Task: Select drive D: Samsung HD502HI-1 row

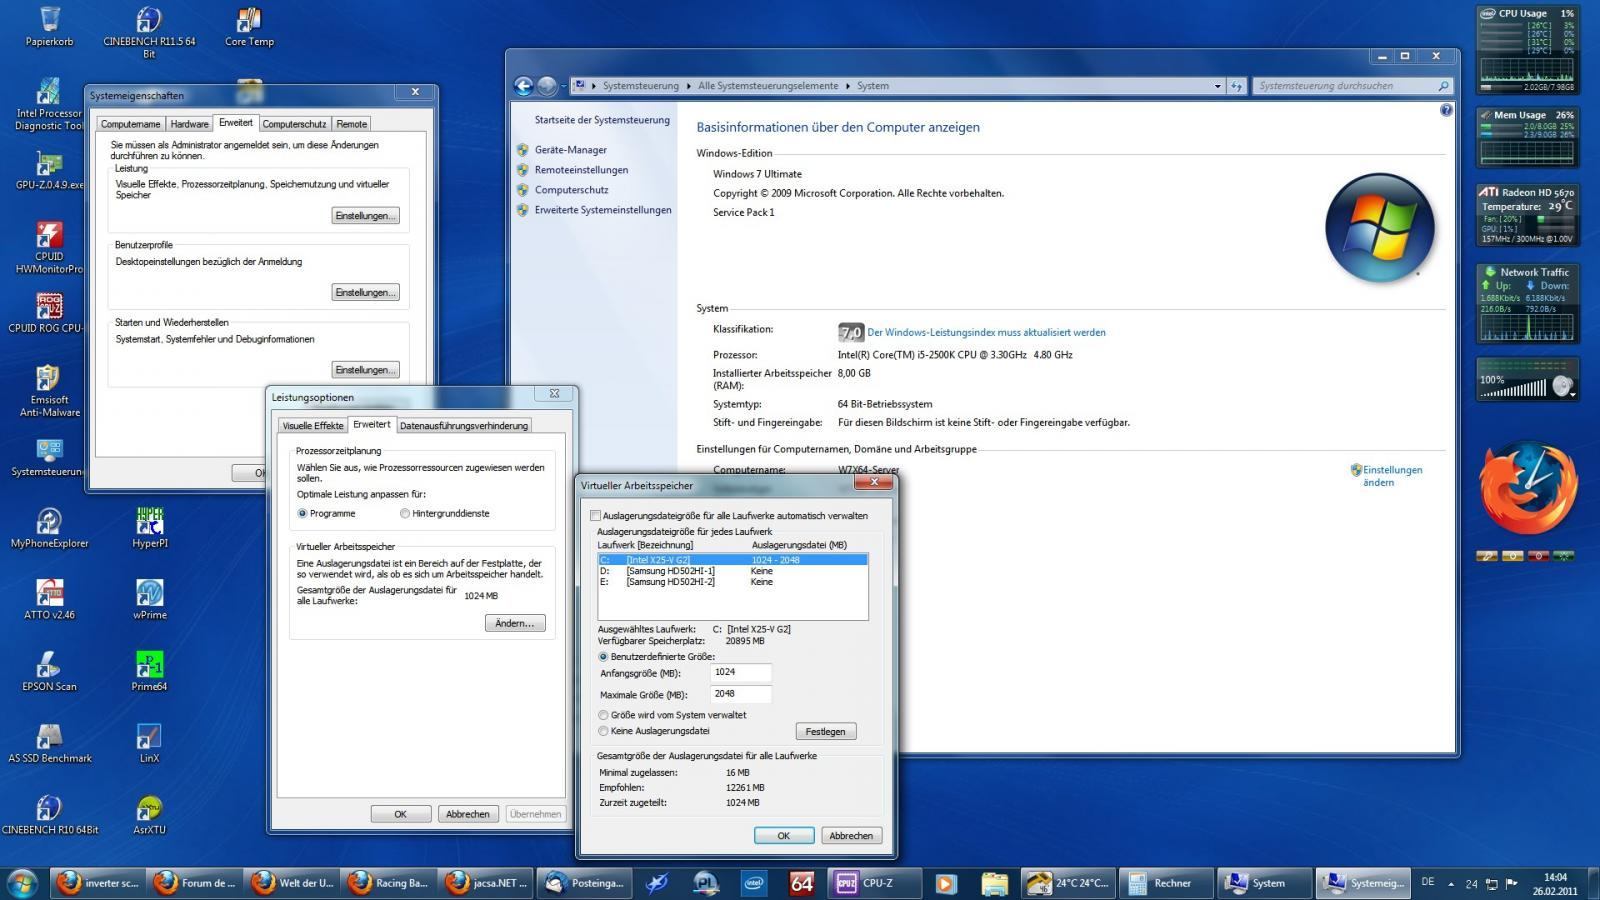Action: click(x=732, y=571)
